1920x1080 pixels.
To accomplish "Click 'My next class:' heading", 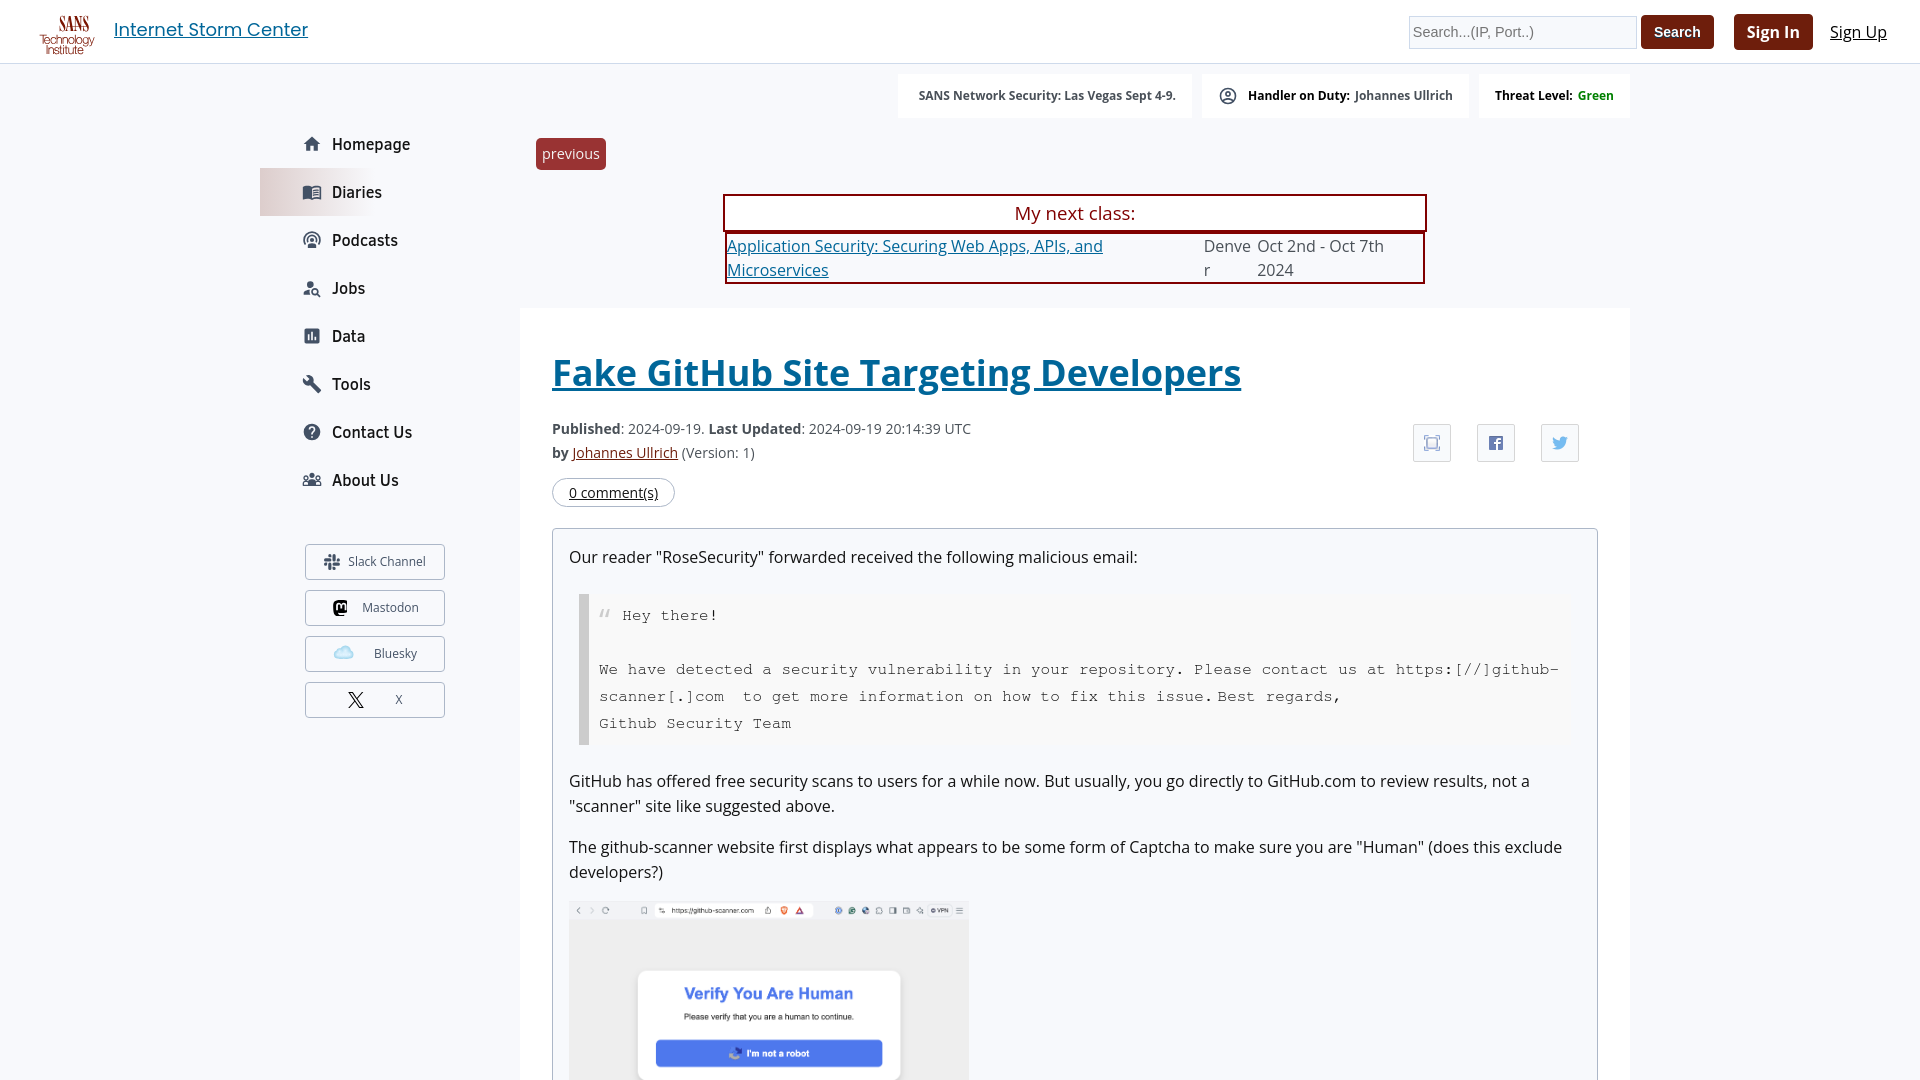I will click(x=1075, y=213).
